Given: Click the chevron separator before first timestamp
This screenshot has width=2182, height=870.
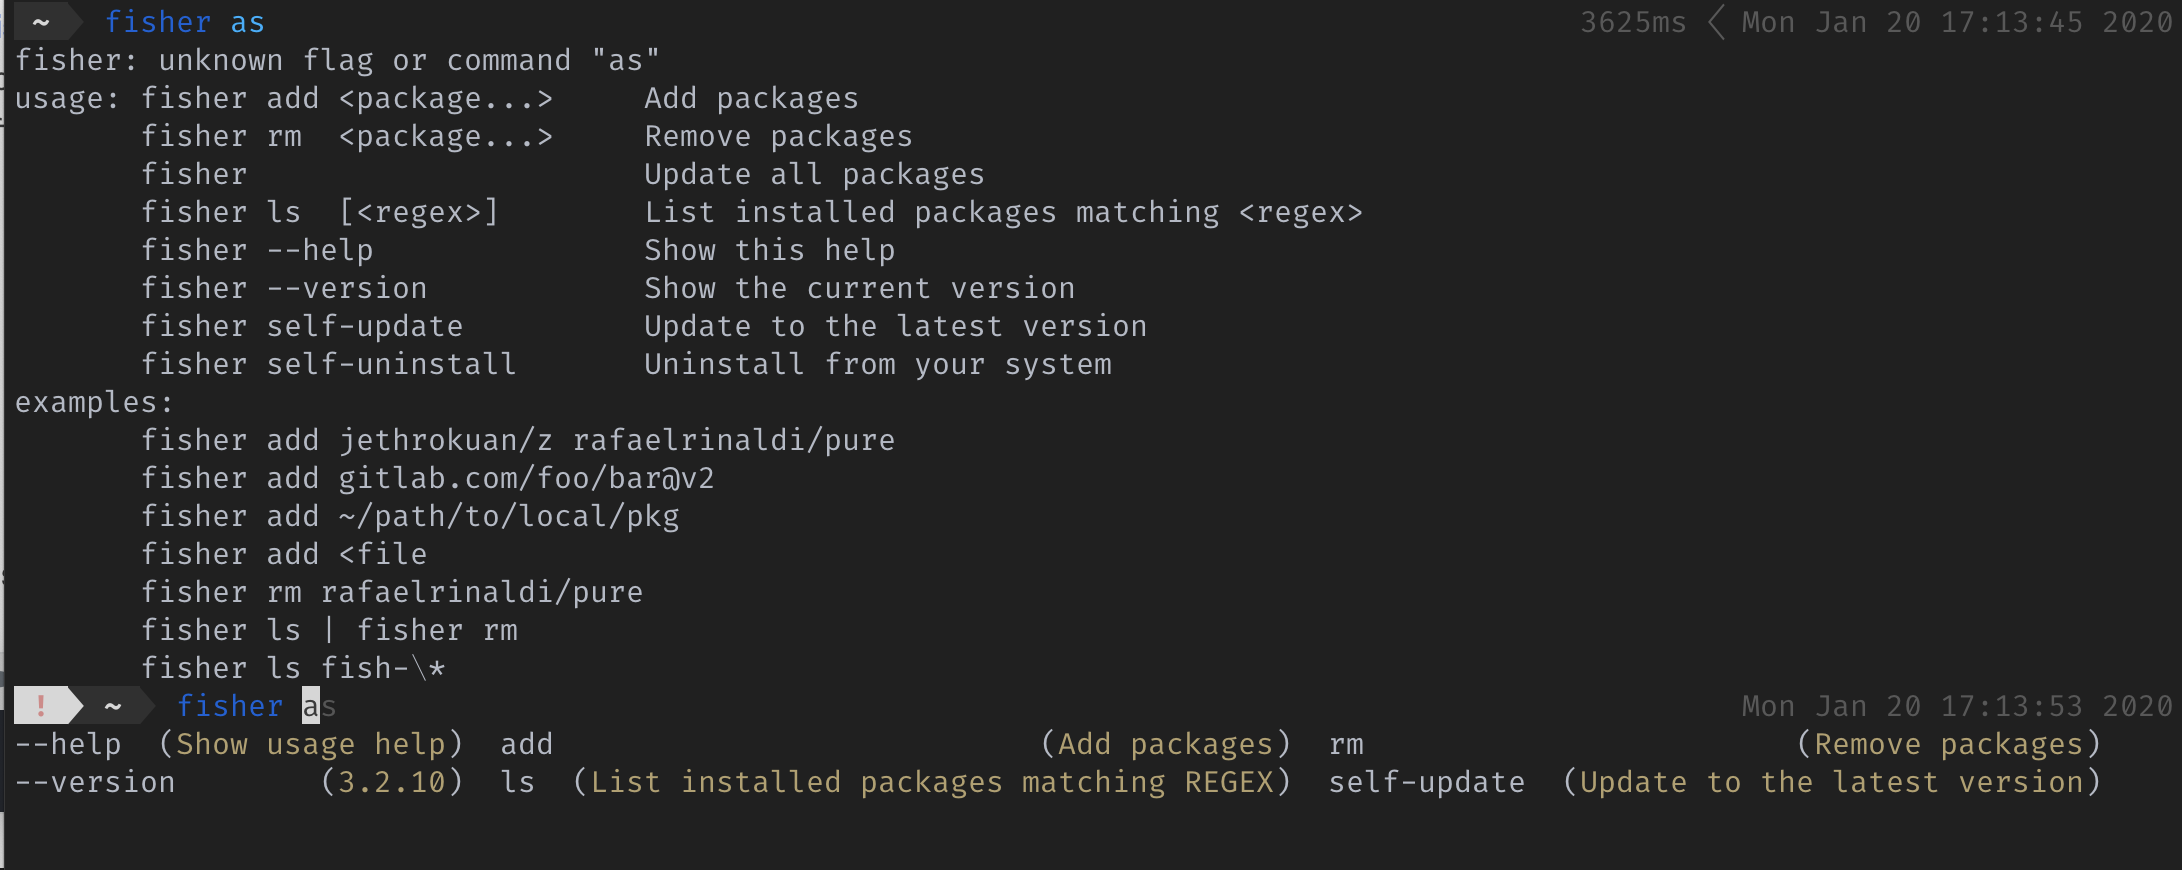Looking at the screenshot, I should point(1716,22).
